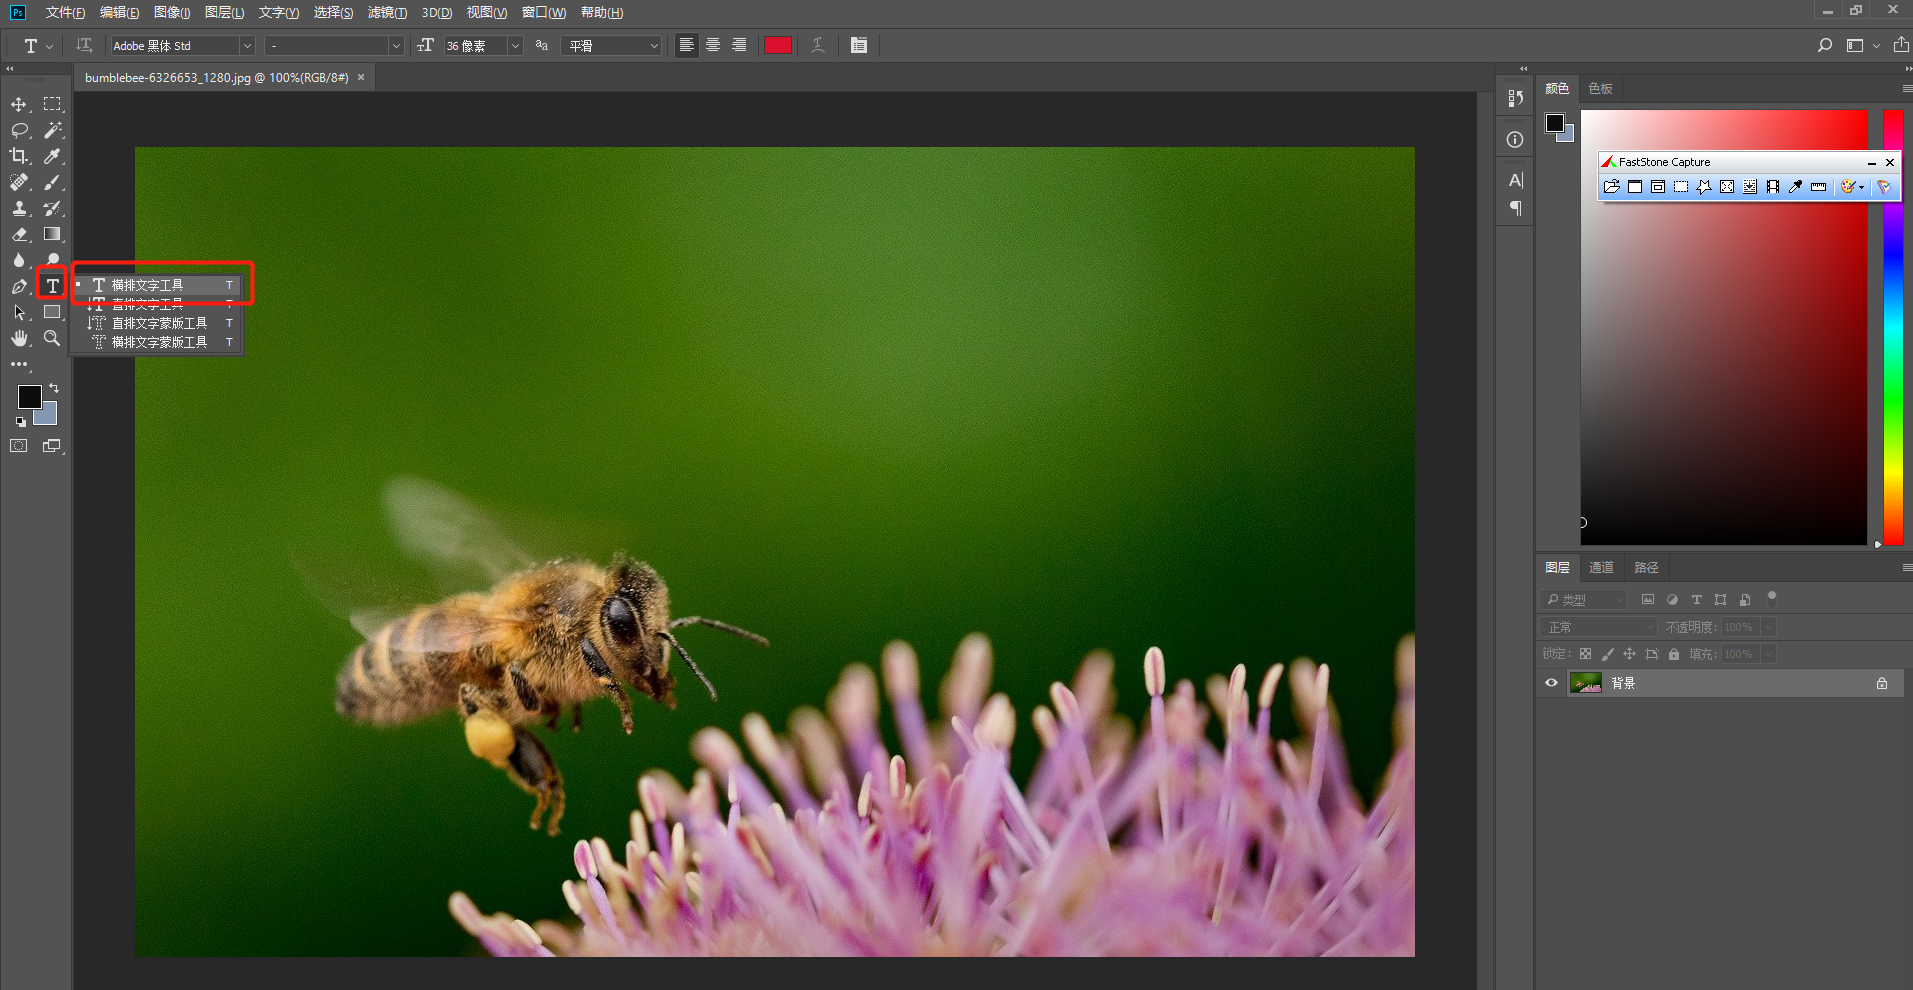The width and height of the screenshot is (1913, 990).
Task: Select the Rectangle shape tool
Action: (52, 312)
